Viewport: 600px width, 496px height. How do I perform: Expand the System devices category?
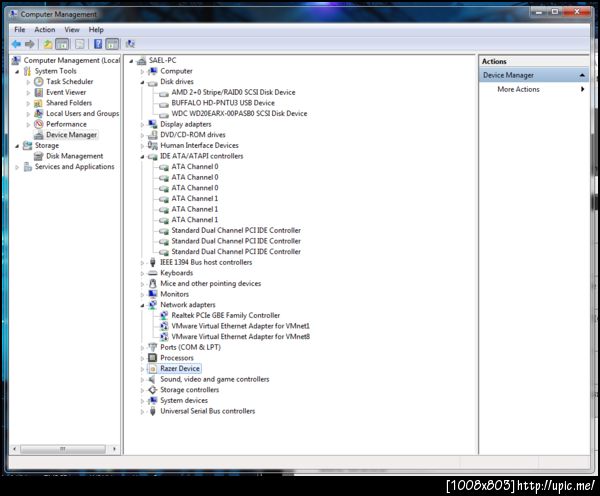(x=142, y=401)
